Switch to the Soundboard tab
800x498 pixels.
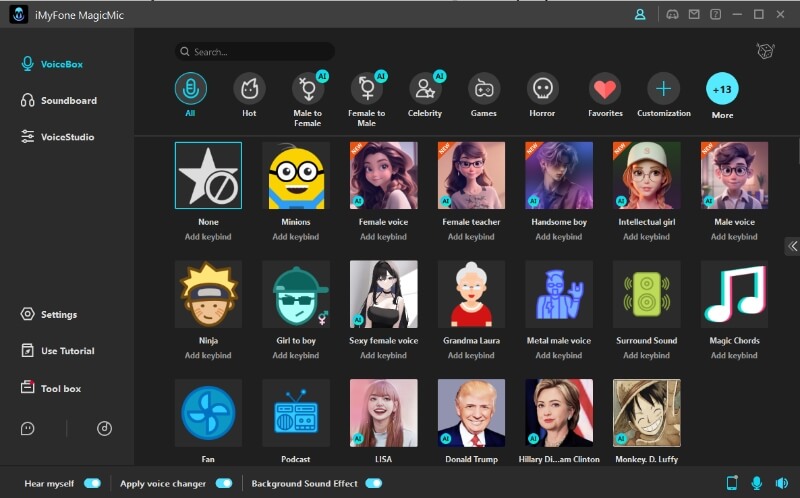pyautogui.click(x=68, y=101)
